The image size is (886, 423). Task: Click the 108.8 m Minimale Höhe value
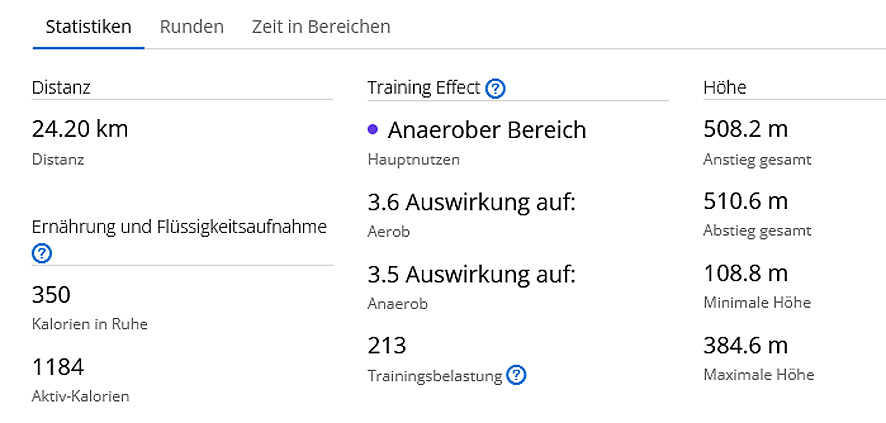[x=745, y=273]
